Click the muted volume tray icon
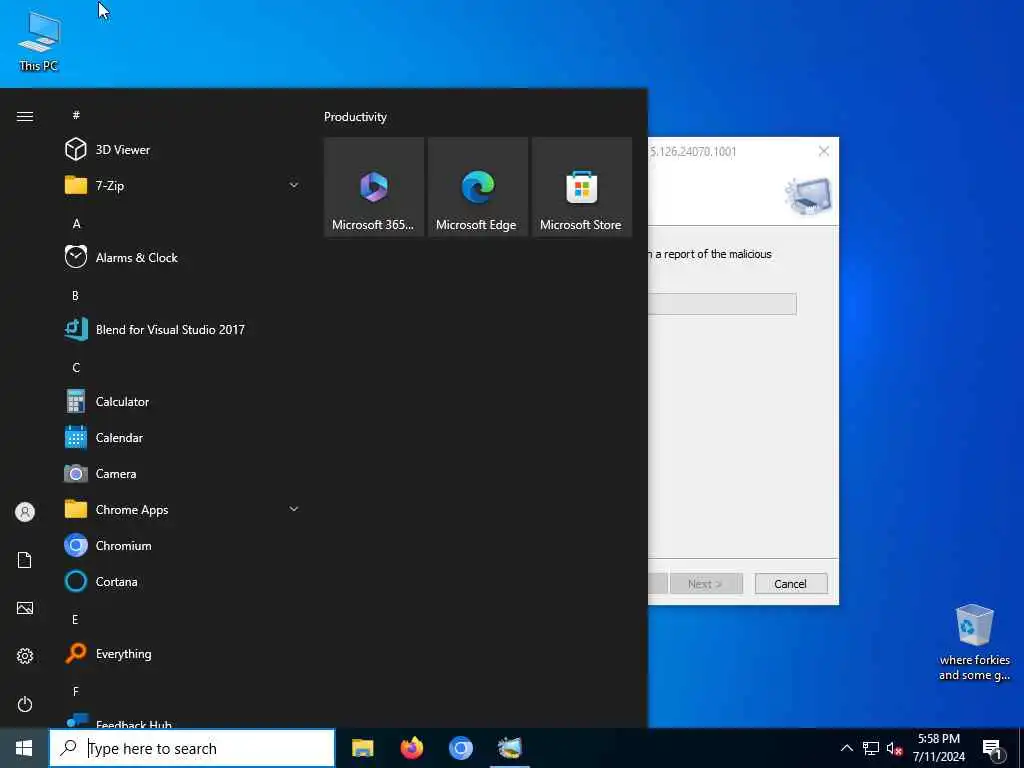Screen dimensions: 1024x768 click(895, 748)
